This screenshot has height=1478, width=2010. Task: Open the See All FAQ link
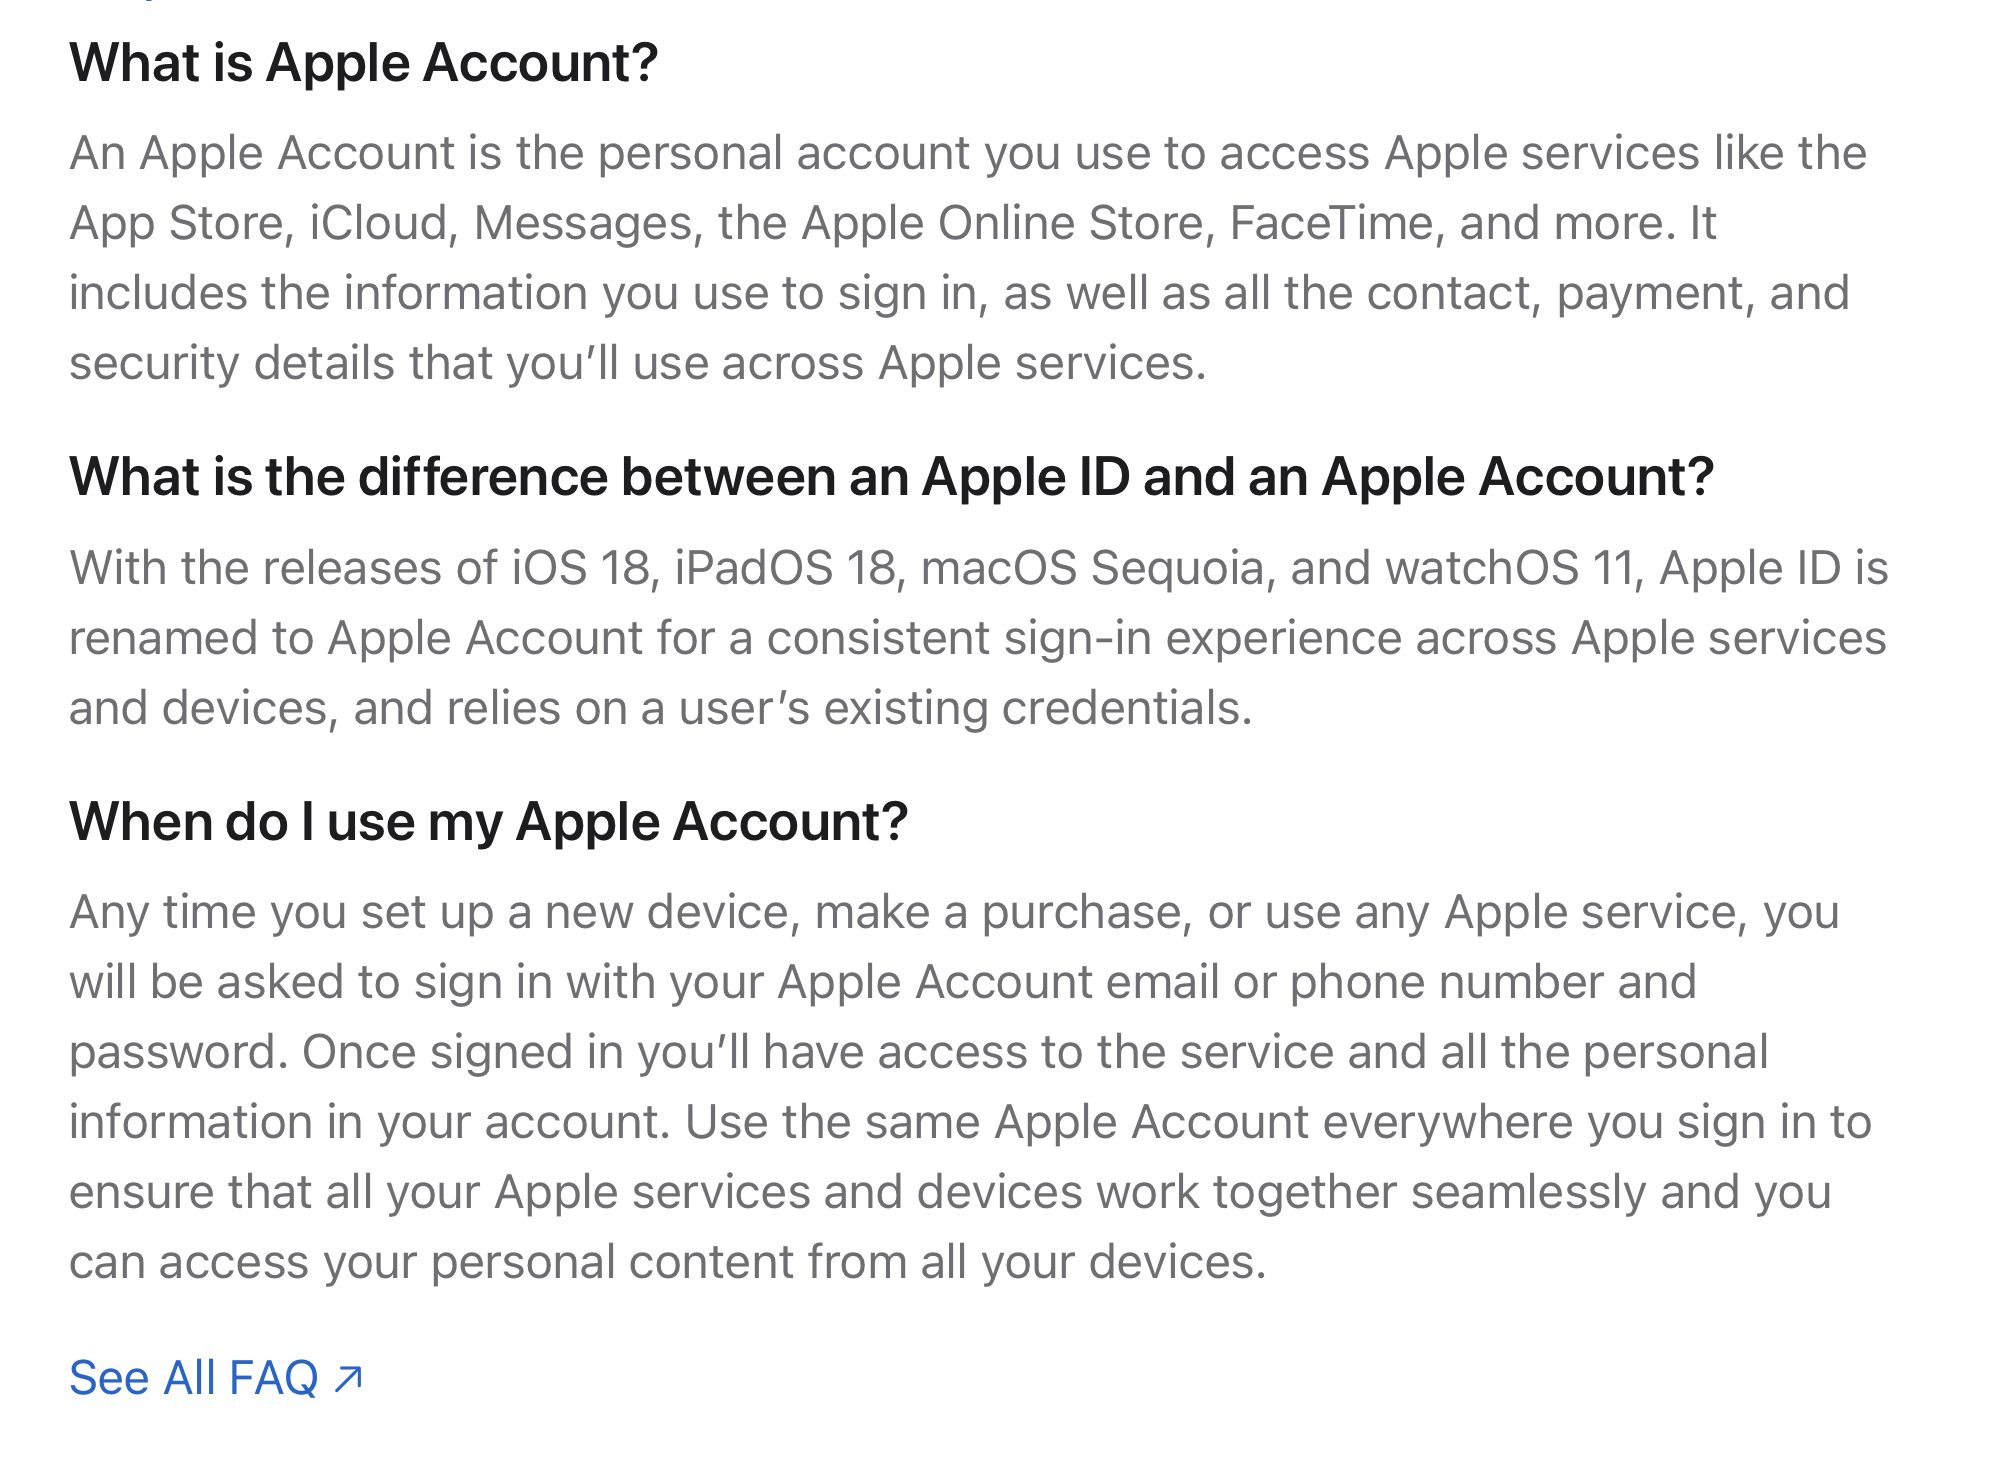pos(194,1379)
